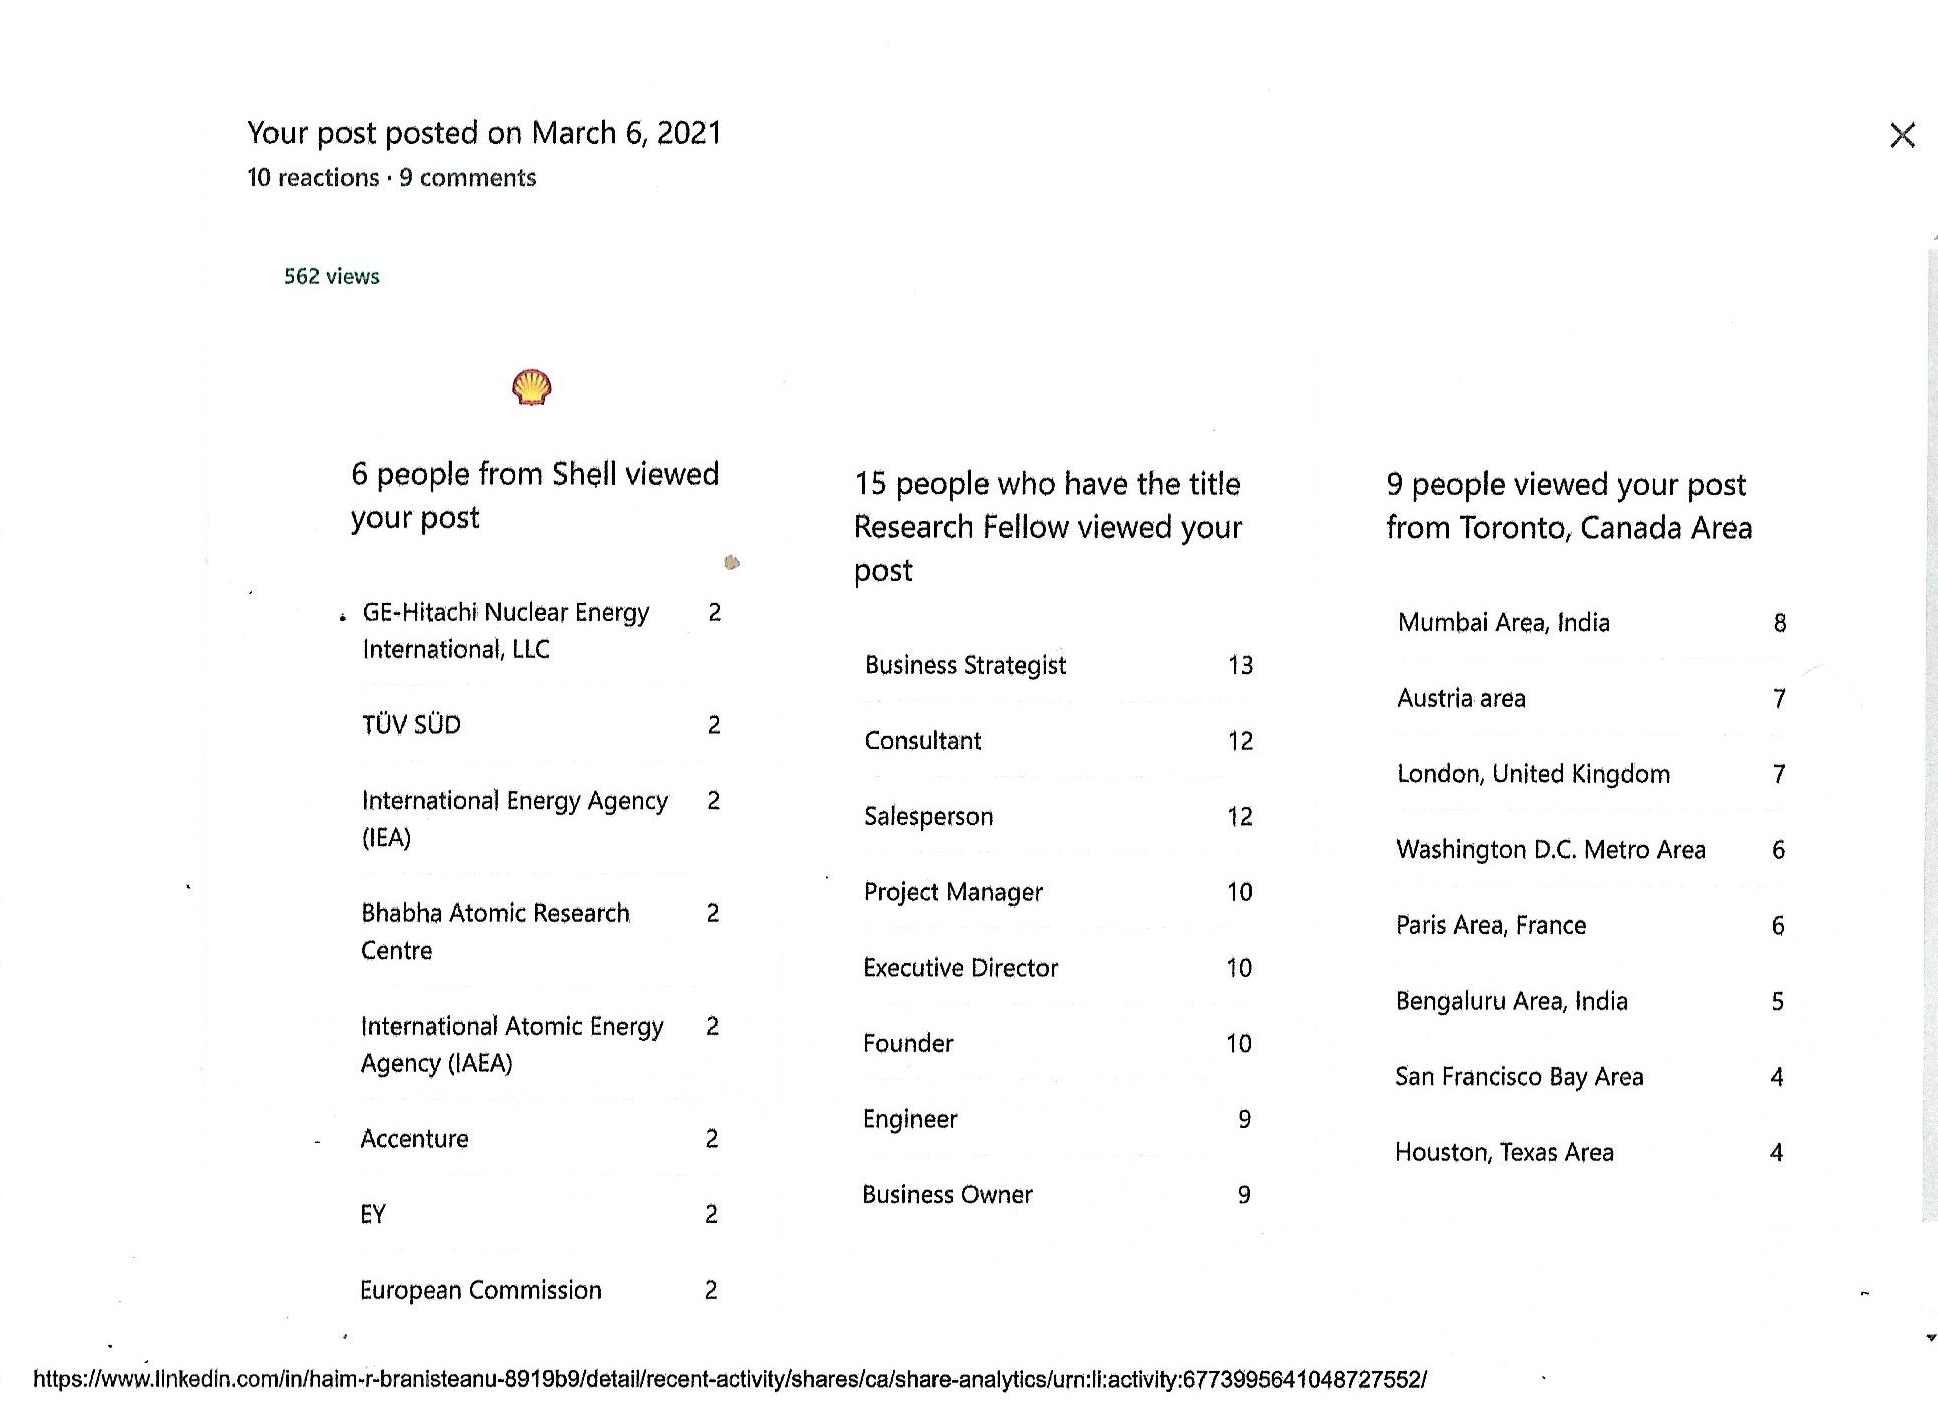1938x1403 pixels.
Task: Close the post analytics dialog
Action: pos(1902,135)
